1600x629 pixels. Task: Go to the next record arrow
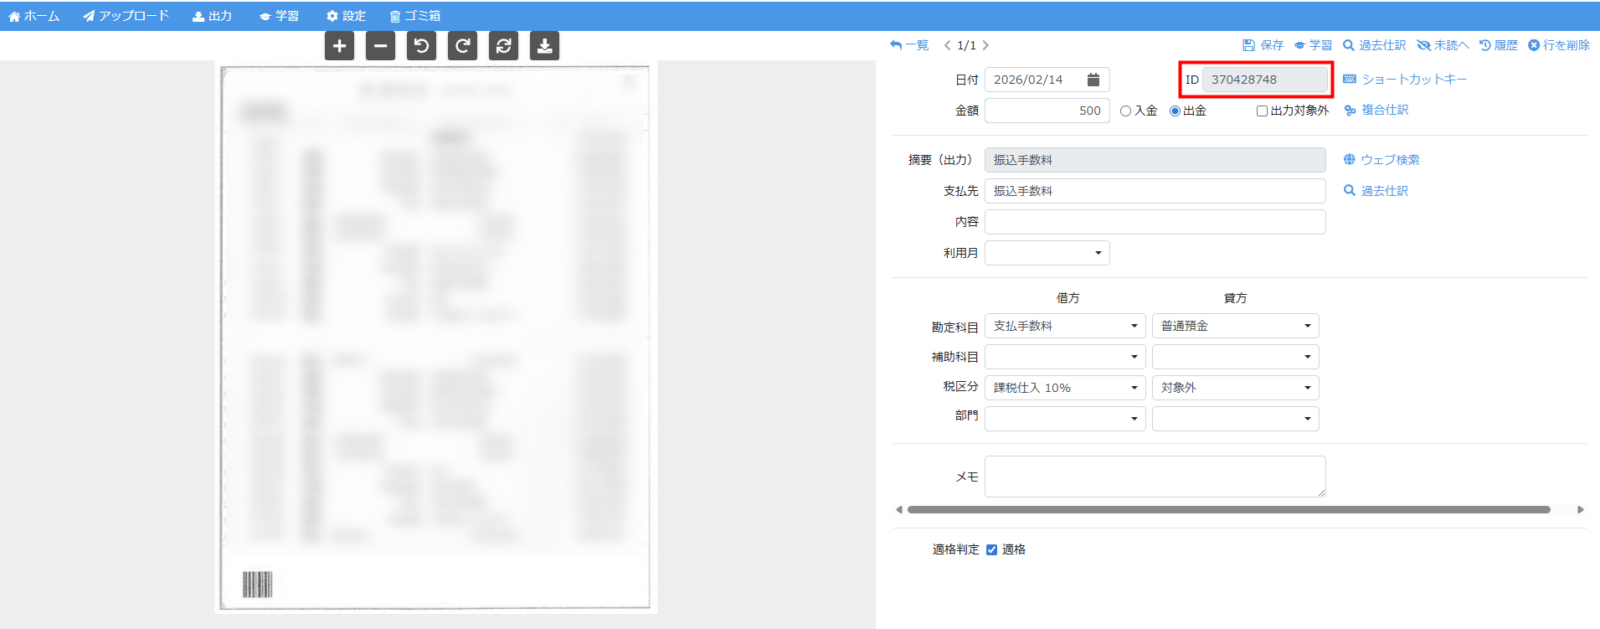click(x=985, y=45)
